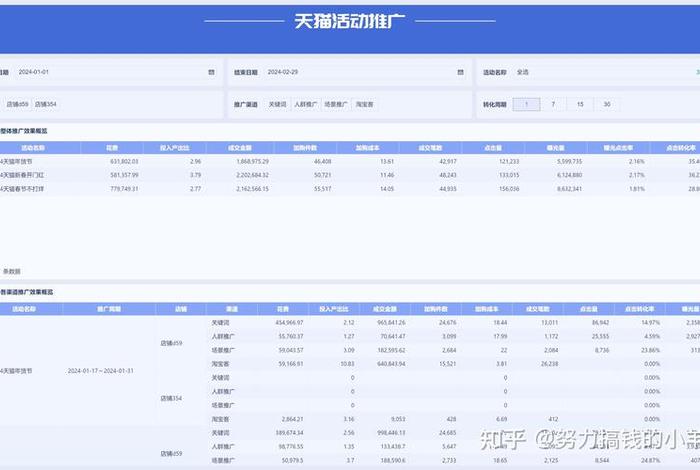Screen dimensions: 700x470
Task: Select 转化周期 option 7
Action: click(553, 104)
